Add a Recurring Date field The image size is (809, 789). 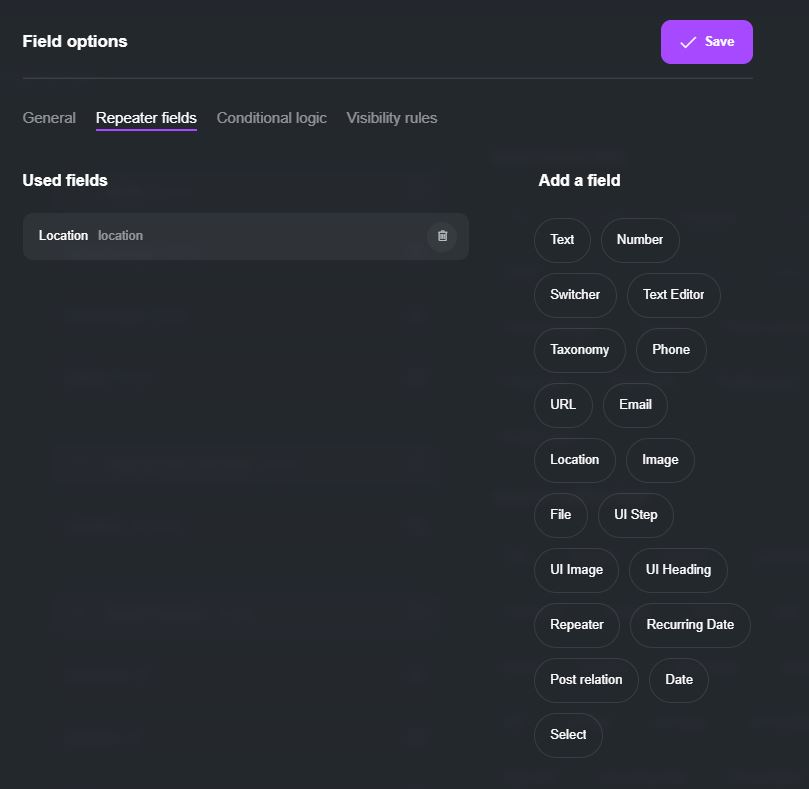[690, 625]
